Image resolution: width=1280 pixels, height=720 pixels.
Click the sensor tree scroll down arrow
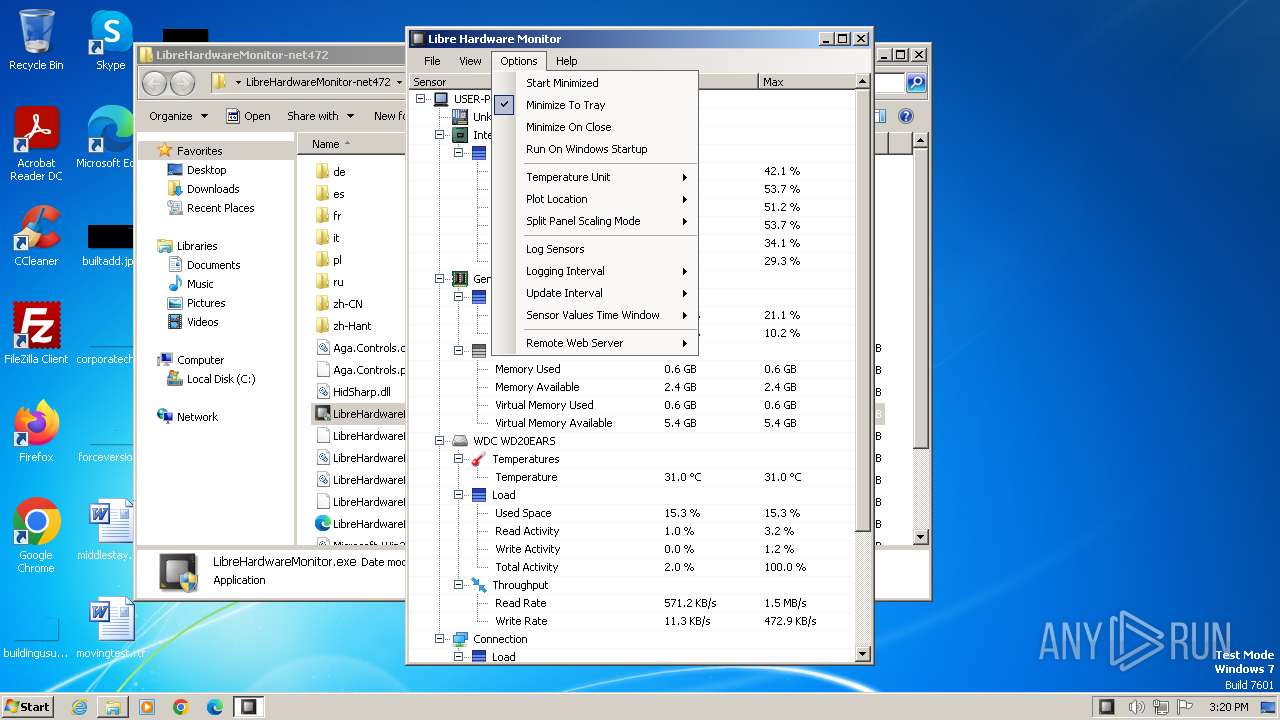coord(864,655)
